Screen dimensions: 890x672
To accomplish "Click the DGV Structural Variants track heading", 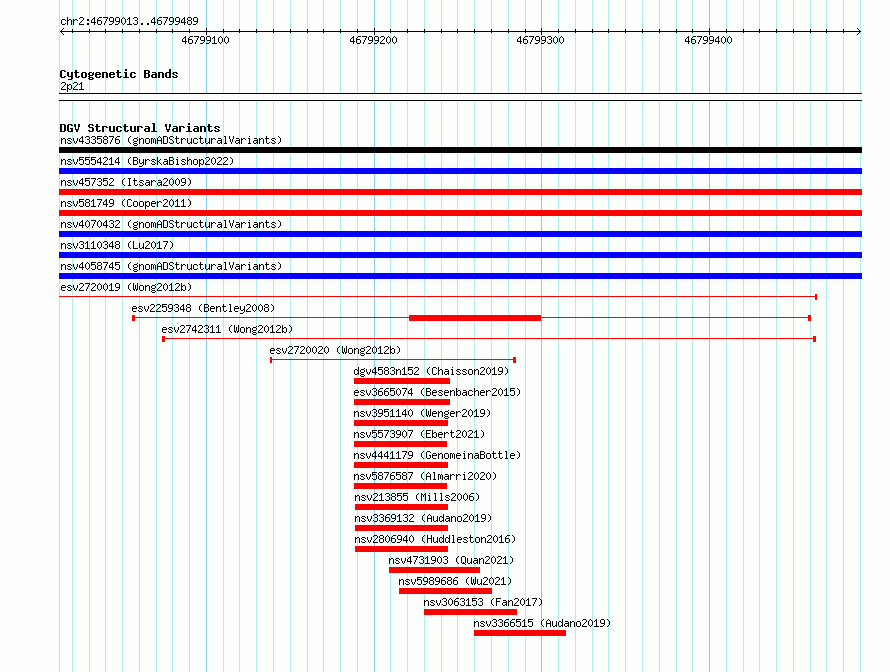I will [140, 128].
